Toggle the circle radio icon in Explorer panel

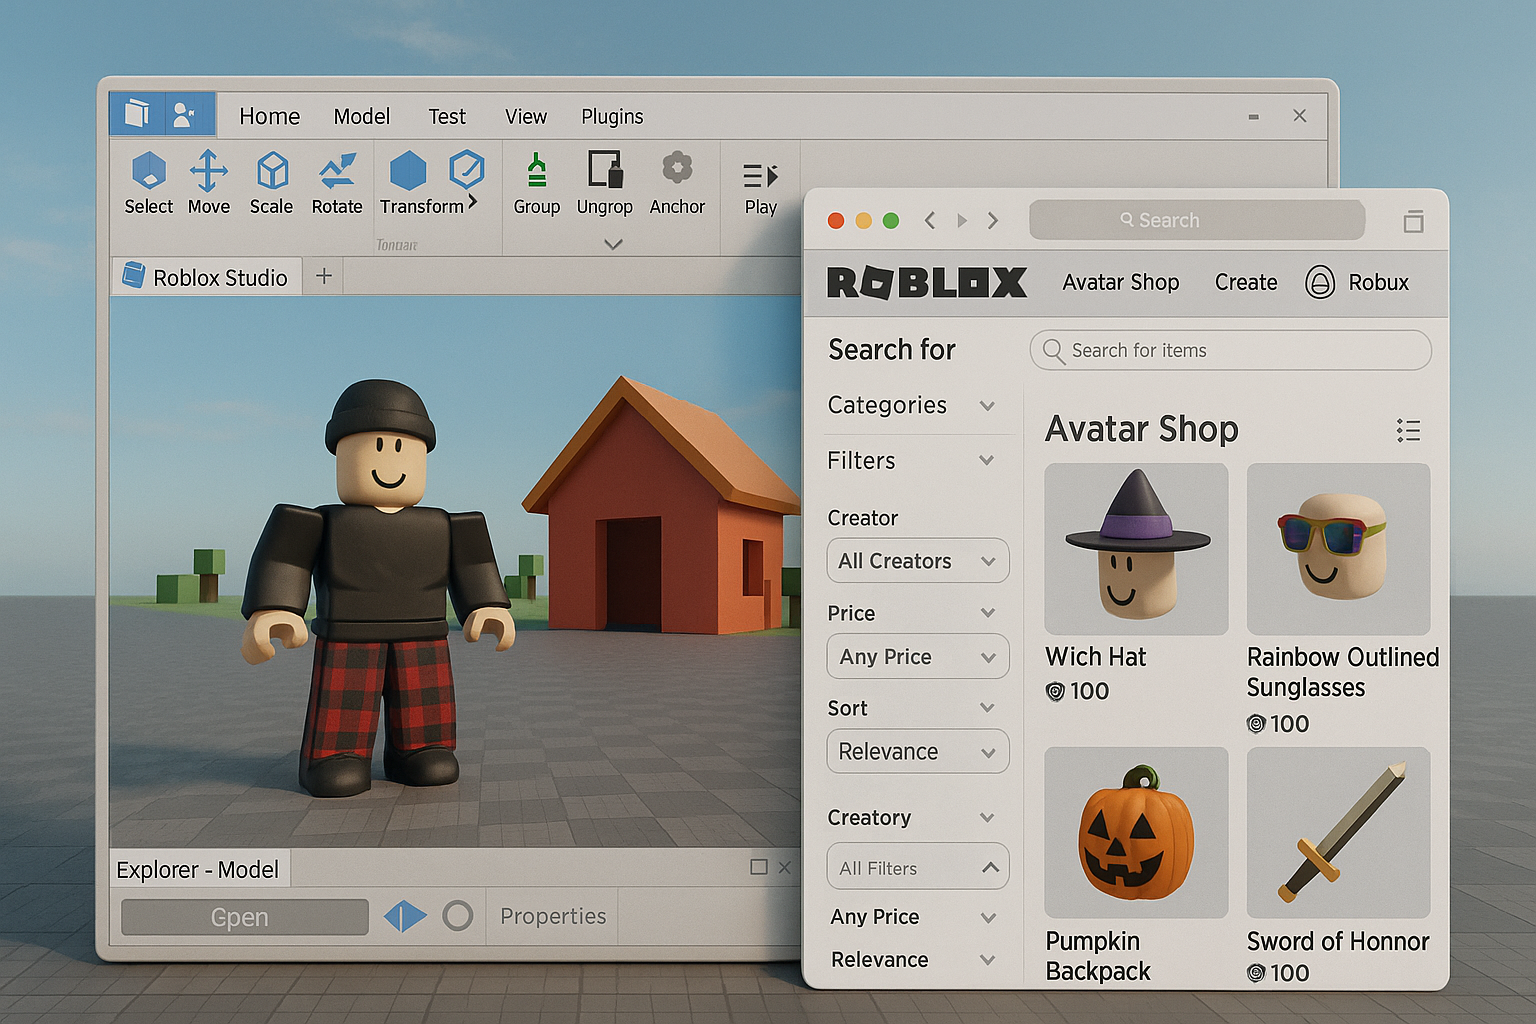458,916
